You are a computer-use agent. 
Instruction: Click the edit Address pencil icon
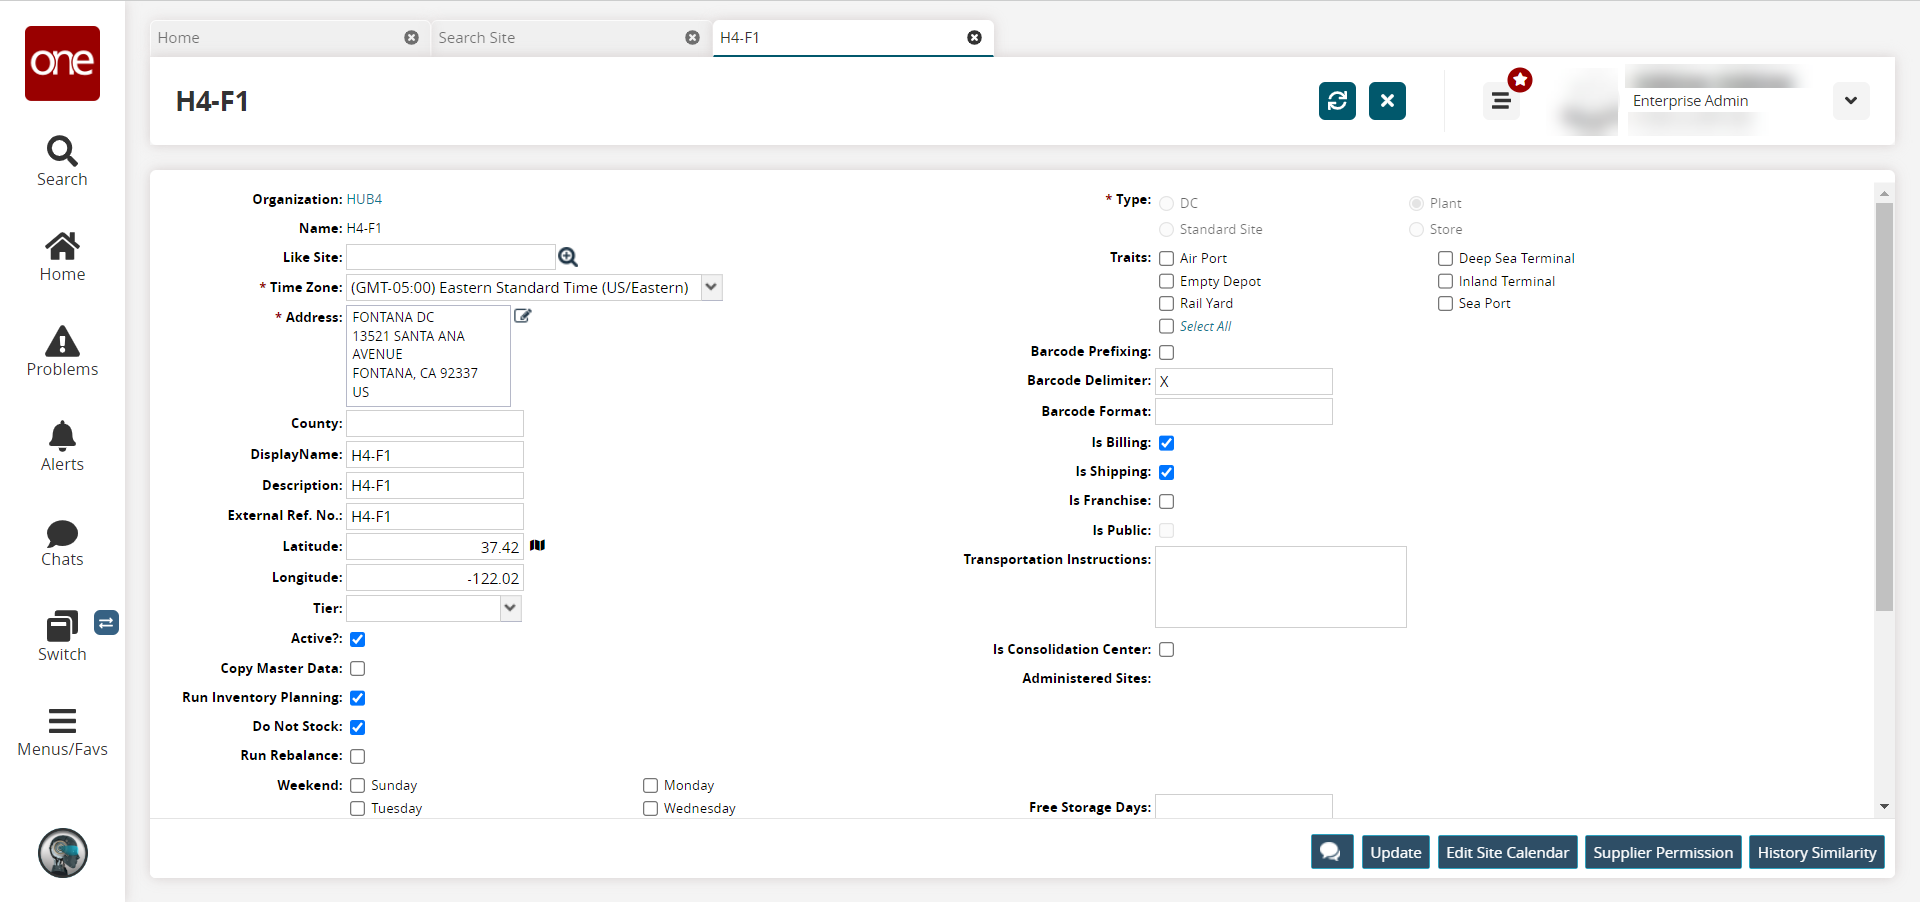click(x=522, y=316)
